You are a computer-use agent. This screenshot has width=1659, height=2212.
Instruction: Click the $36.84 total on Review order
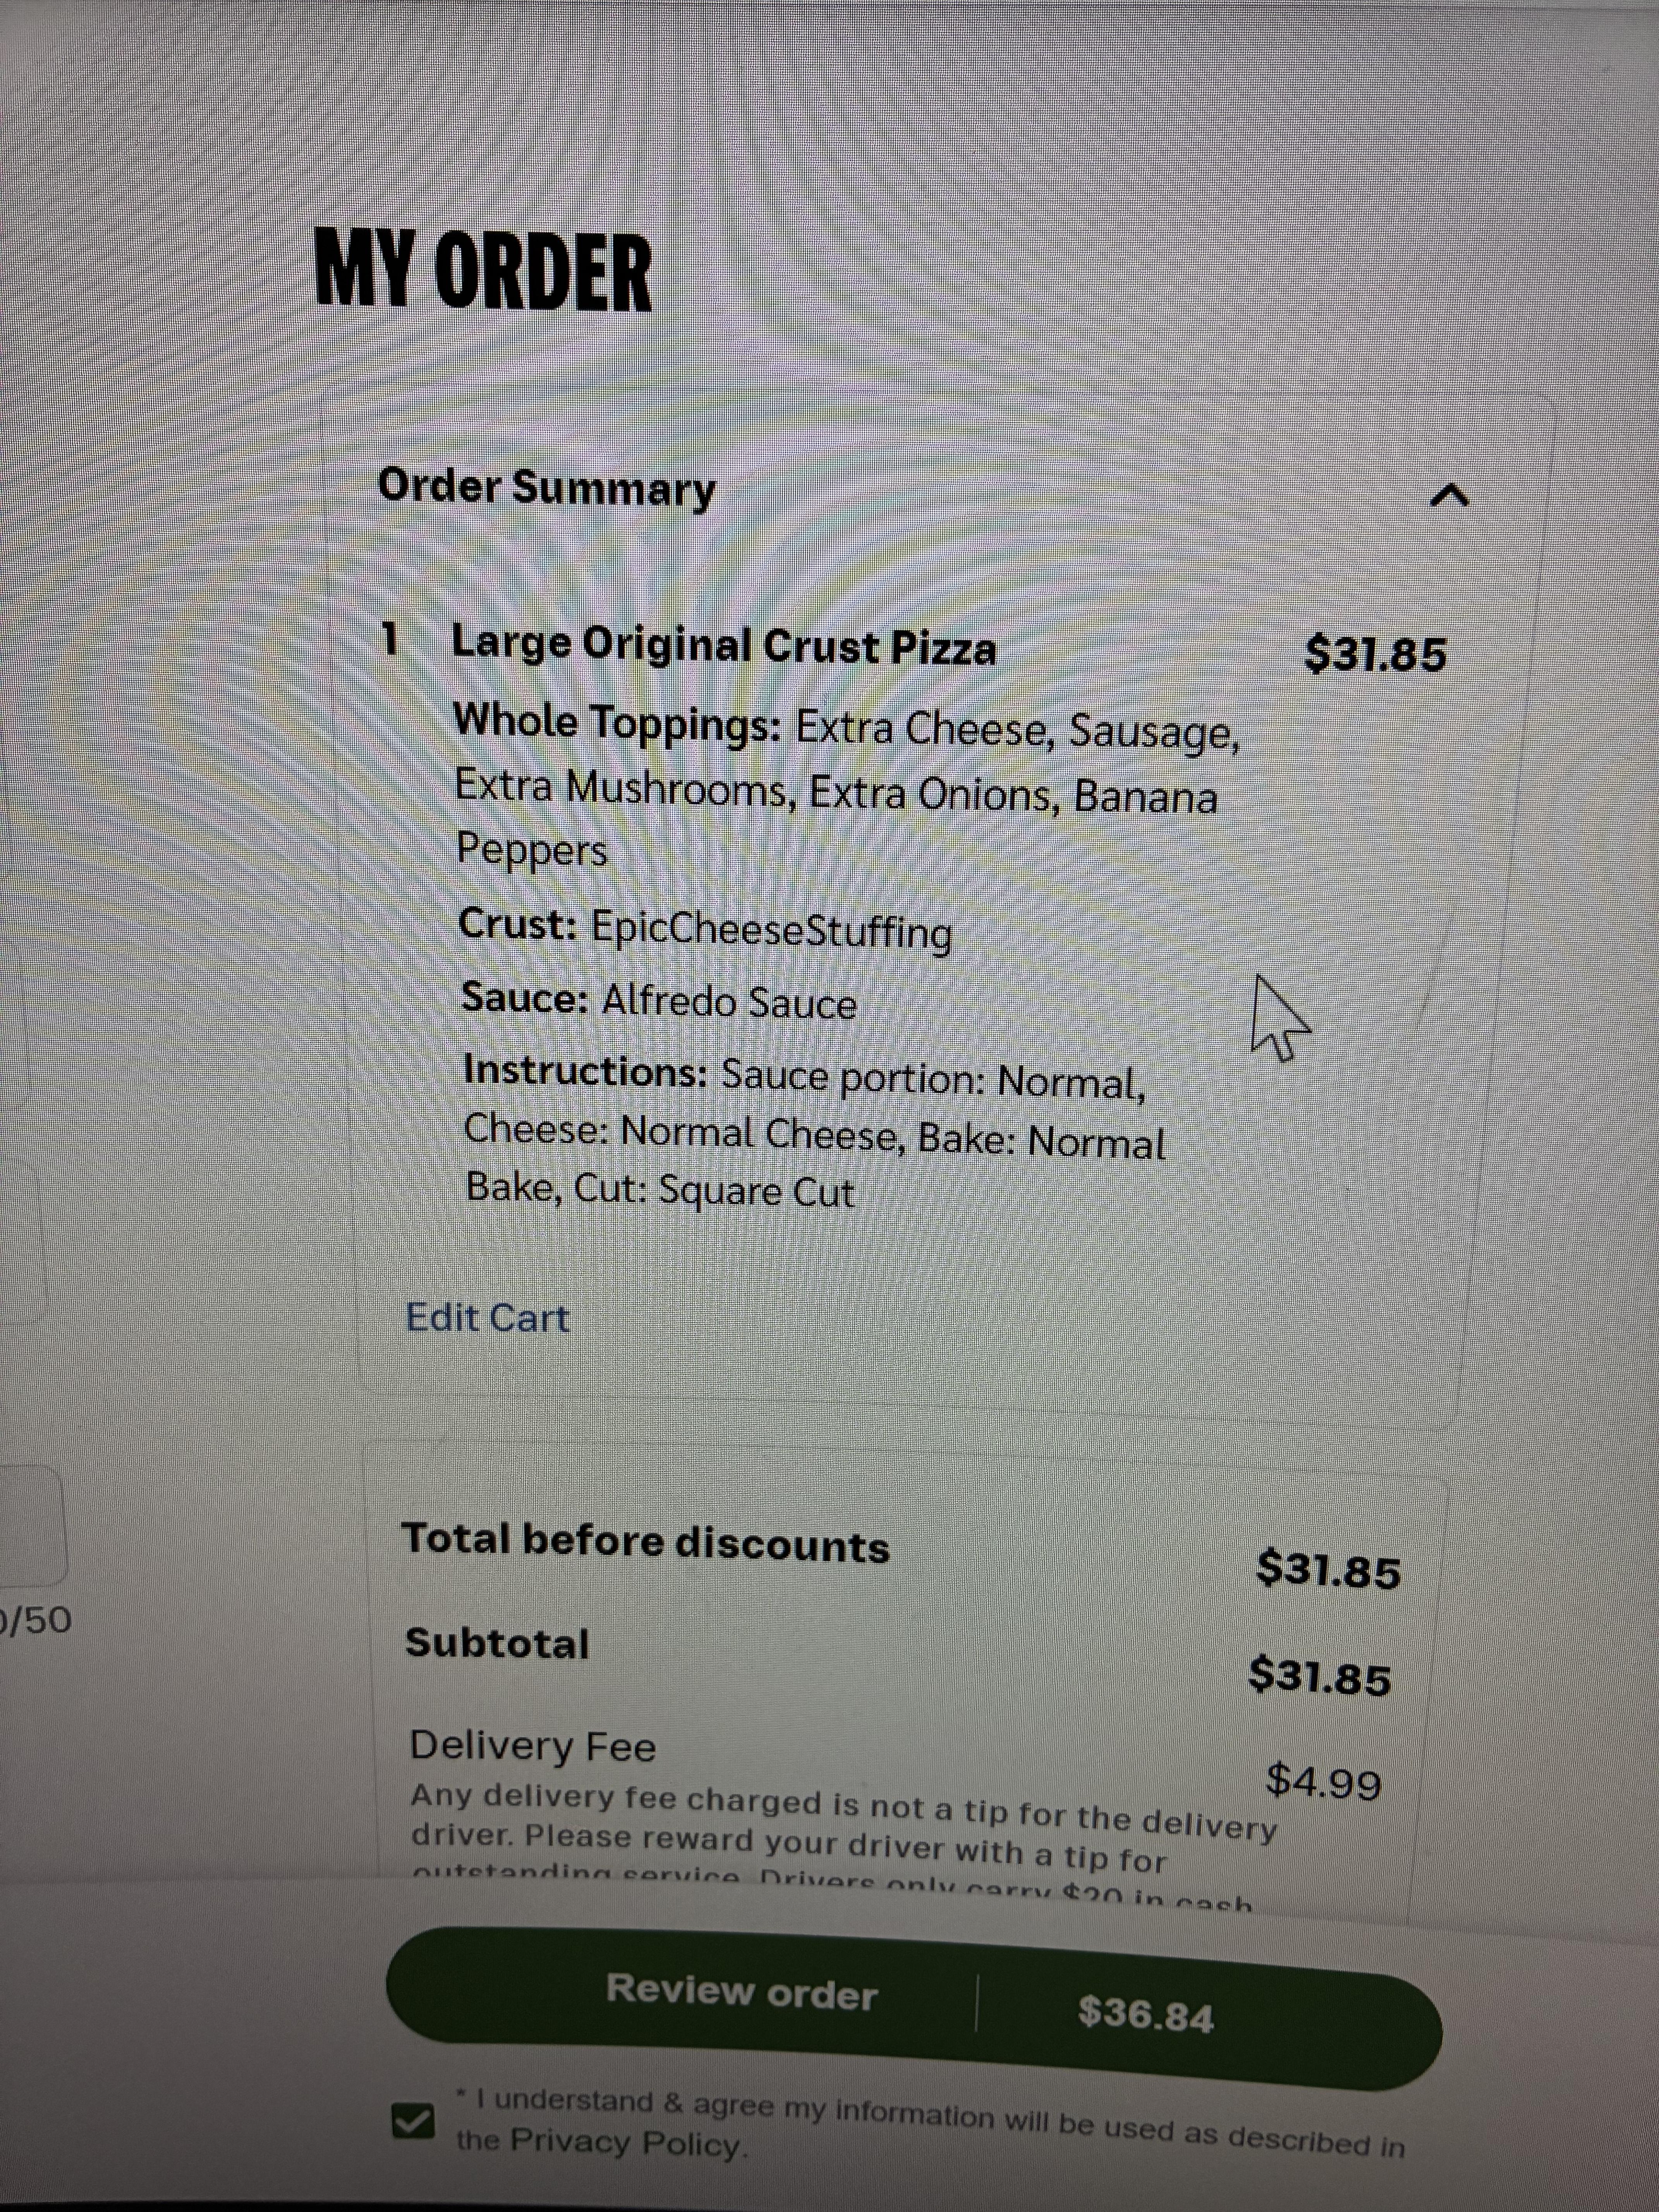[x=1146, y=2012]
